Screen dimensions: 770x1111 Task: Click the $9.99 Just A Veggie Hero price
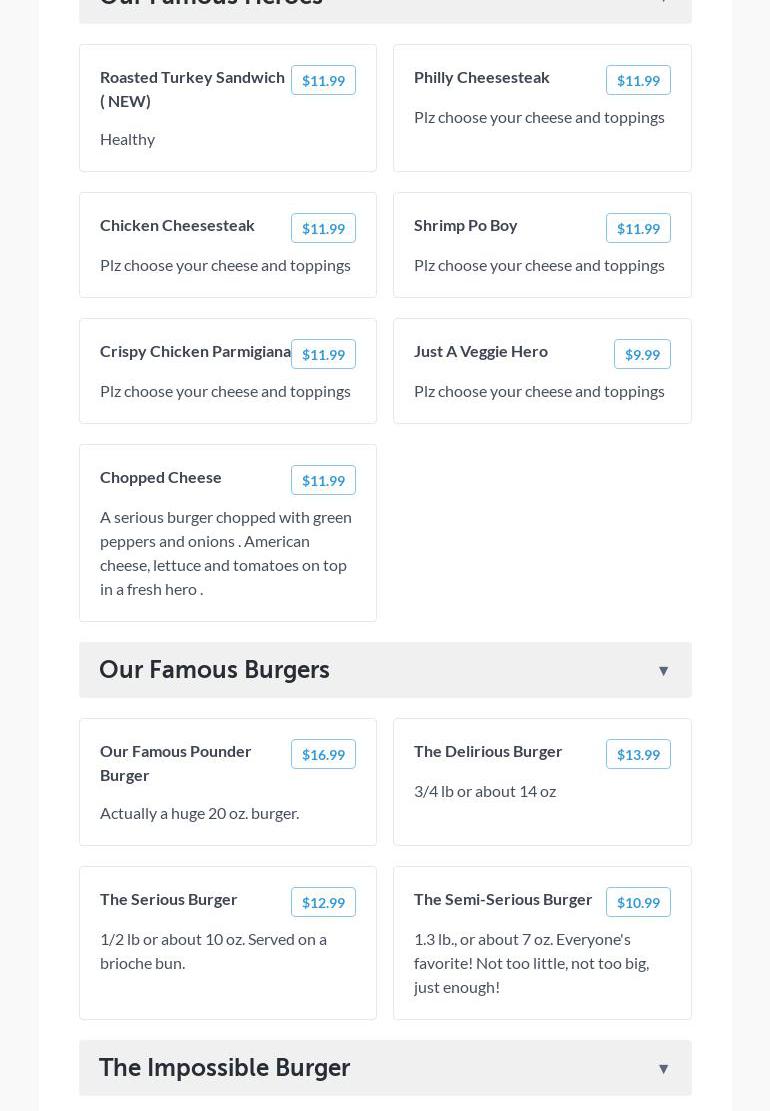point(642,355)
